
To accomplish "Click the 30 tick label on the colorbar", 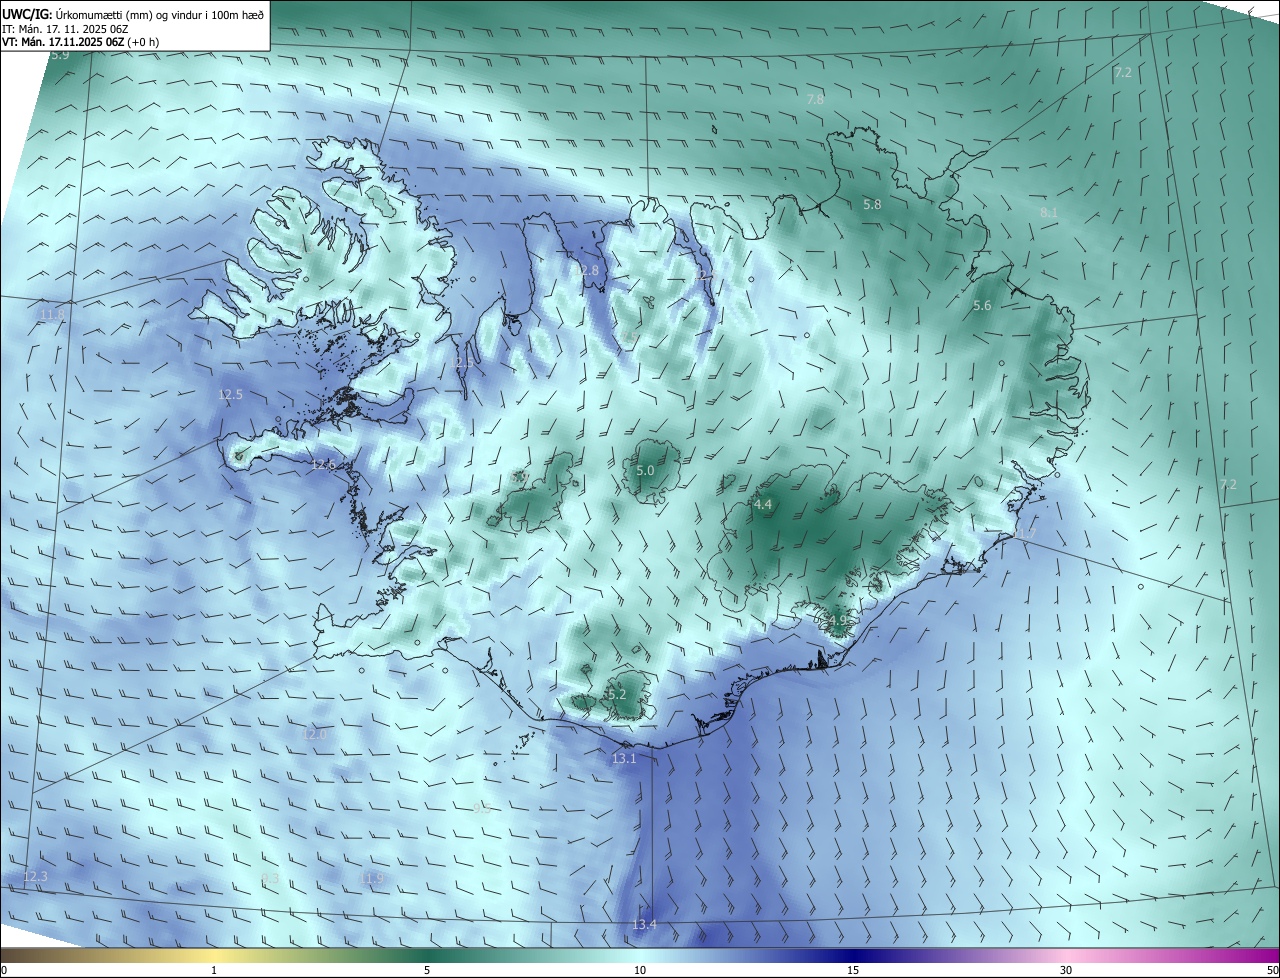I will coord(1066,970).
